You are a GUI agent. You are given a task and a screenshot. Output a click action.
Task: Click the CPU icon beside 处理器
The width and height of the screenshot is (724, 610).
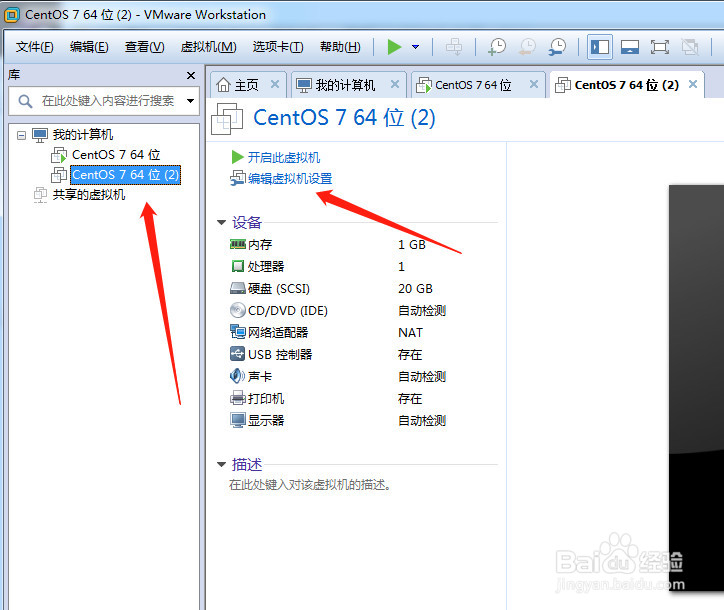(238, 266)
